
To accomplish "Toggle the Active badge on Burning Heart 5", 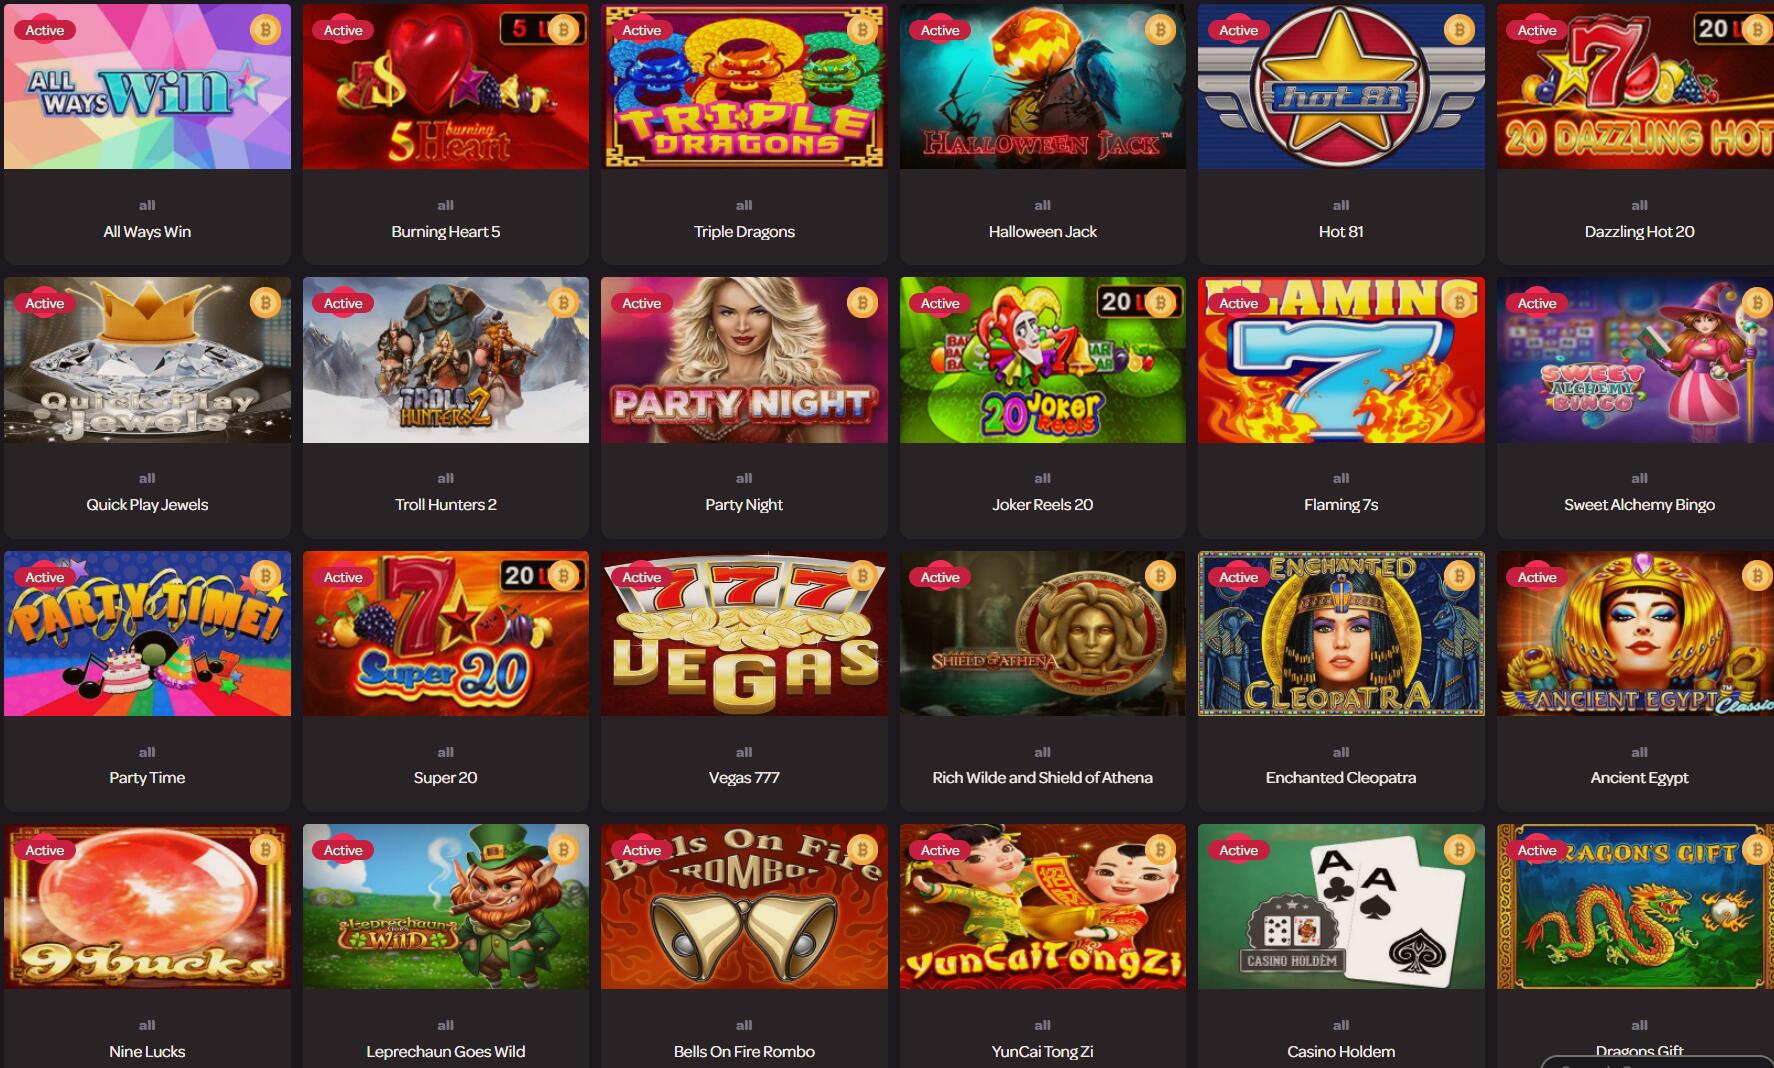I will (x=343, y=30).
